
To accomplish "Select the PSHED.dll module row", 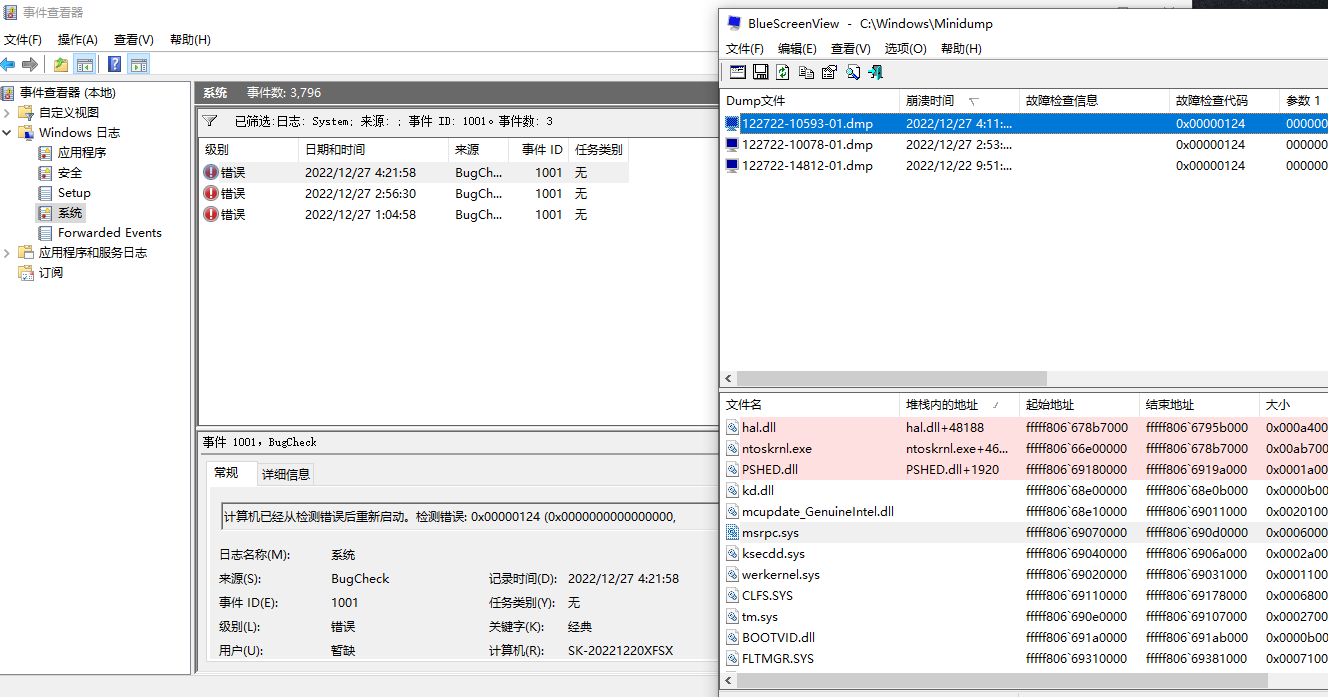I will pos(1024,469).
